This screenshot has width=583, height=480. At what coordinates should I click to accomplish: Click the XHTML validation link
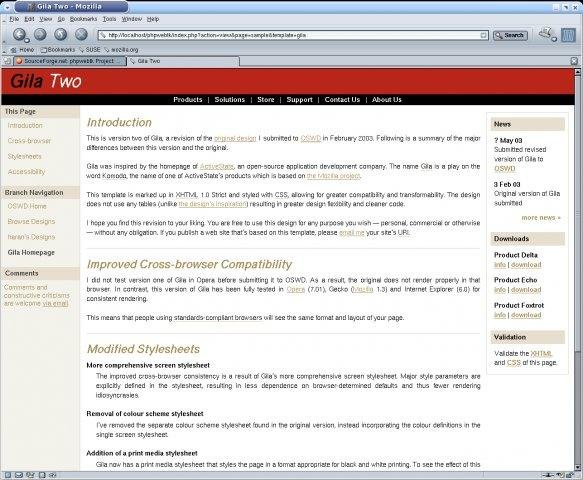click(541, 353)
